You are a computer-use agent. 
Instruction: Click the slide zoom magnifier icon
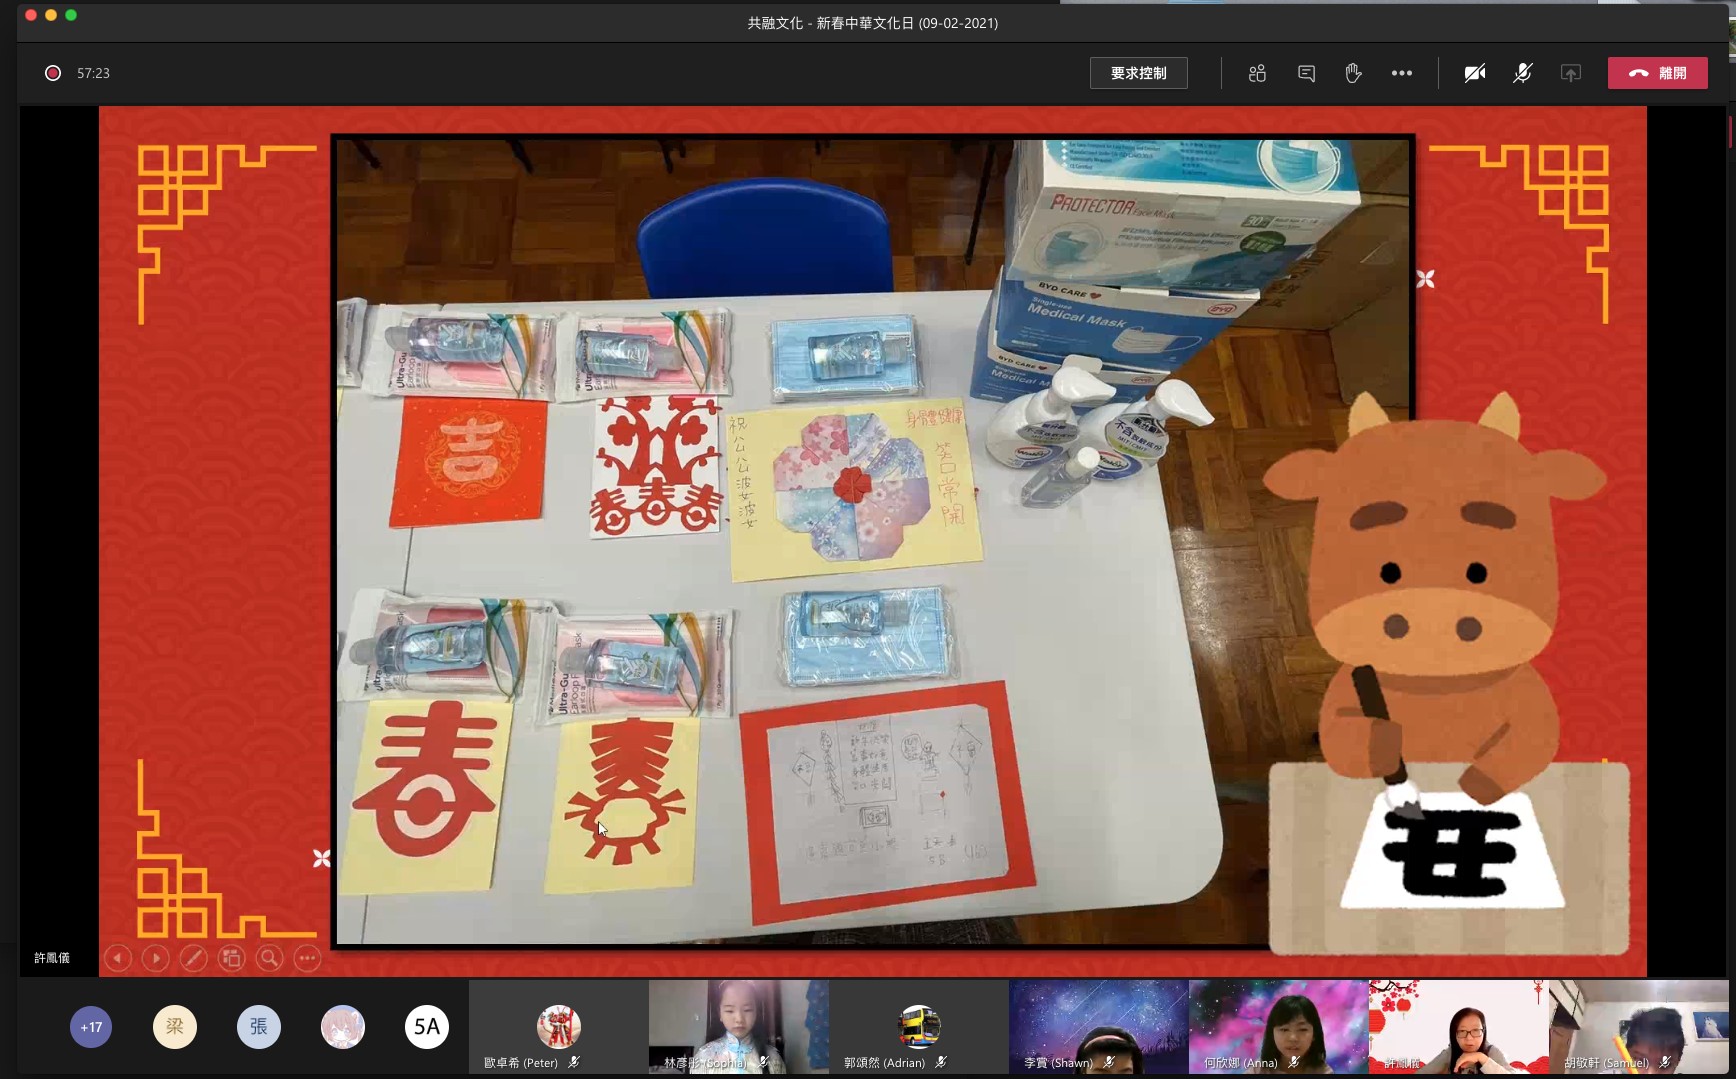[x=270, y=958]
